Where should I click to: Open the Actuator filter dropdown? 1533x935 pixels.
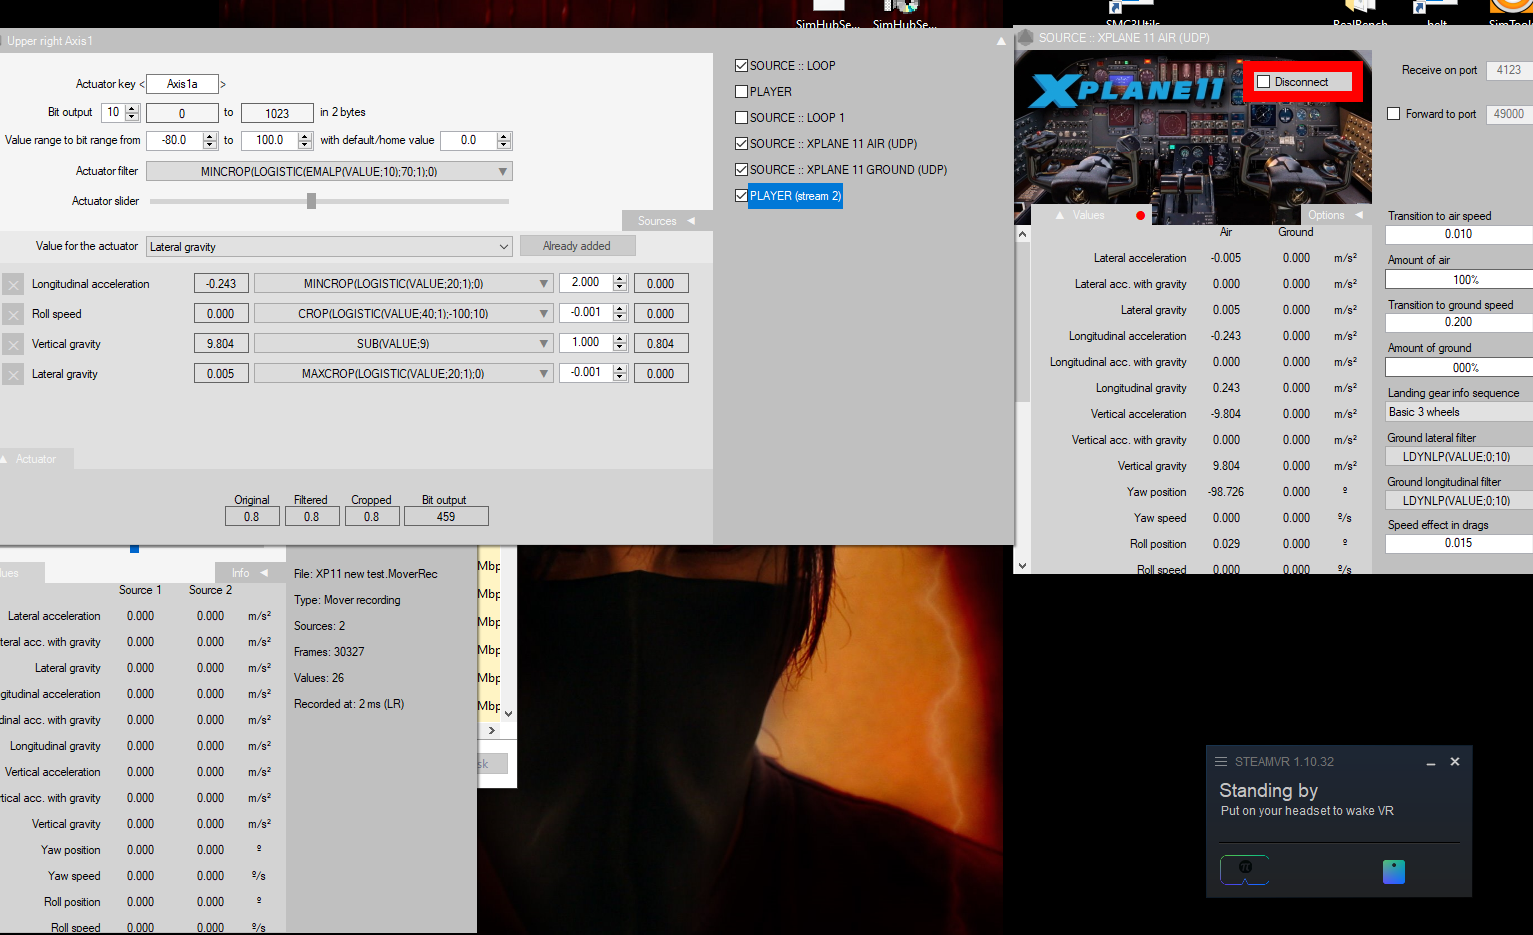click(502, 172)
